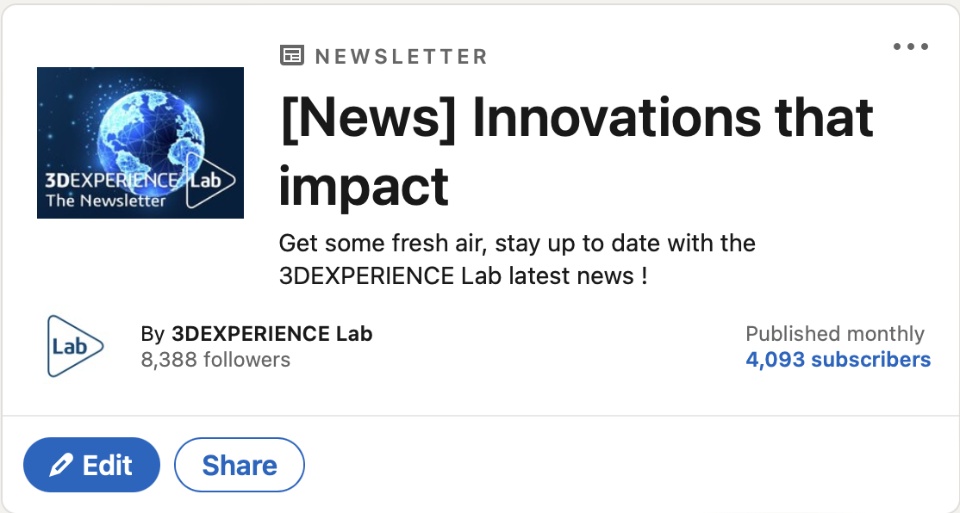The height and width of the screenshot is (513, 960).
Task: Click "The Newsletter" caption on cover image
Action: pyautogui.click(x=105, y=201)
